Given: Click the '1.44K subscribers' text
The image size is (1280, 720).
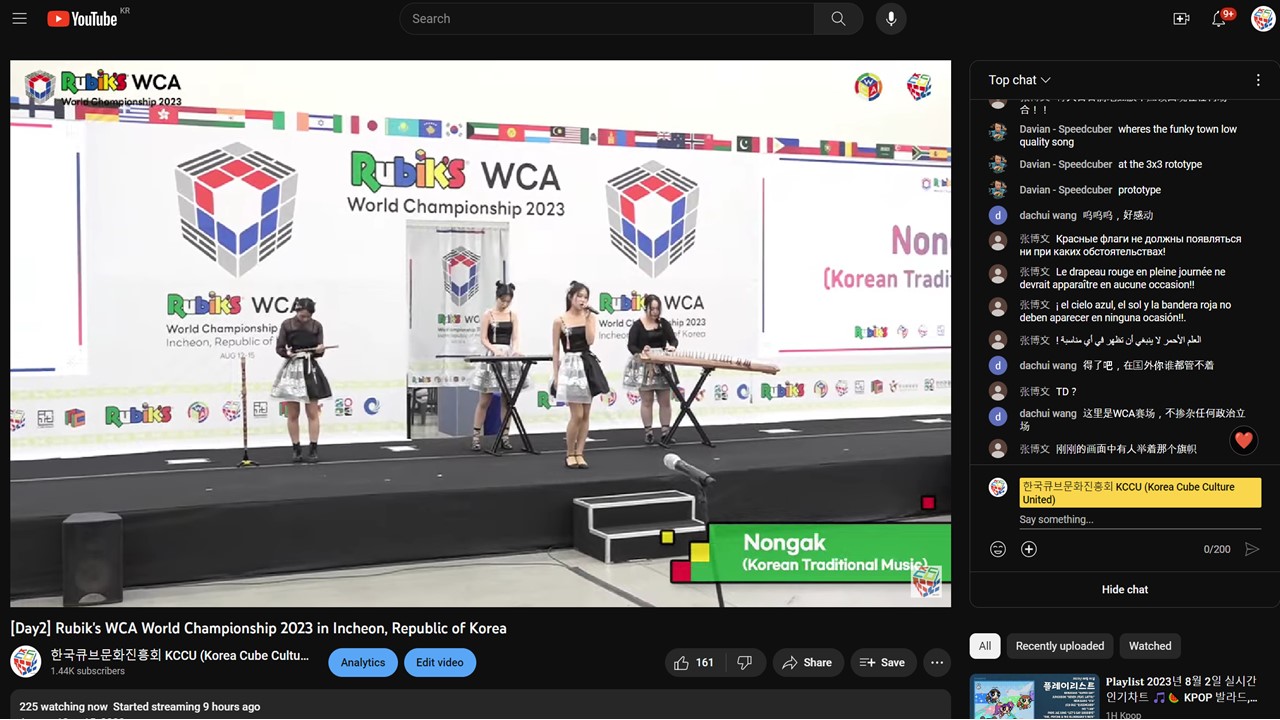Looking at the screenshot, I should (x=88, y=671).
